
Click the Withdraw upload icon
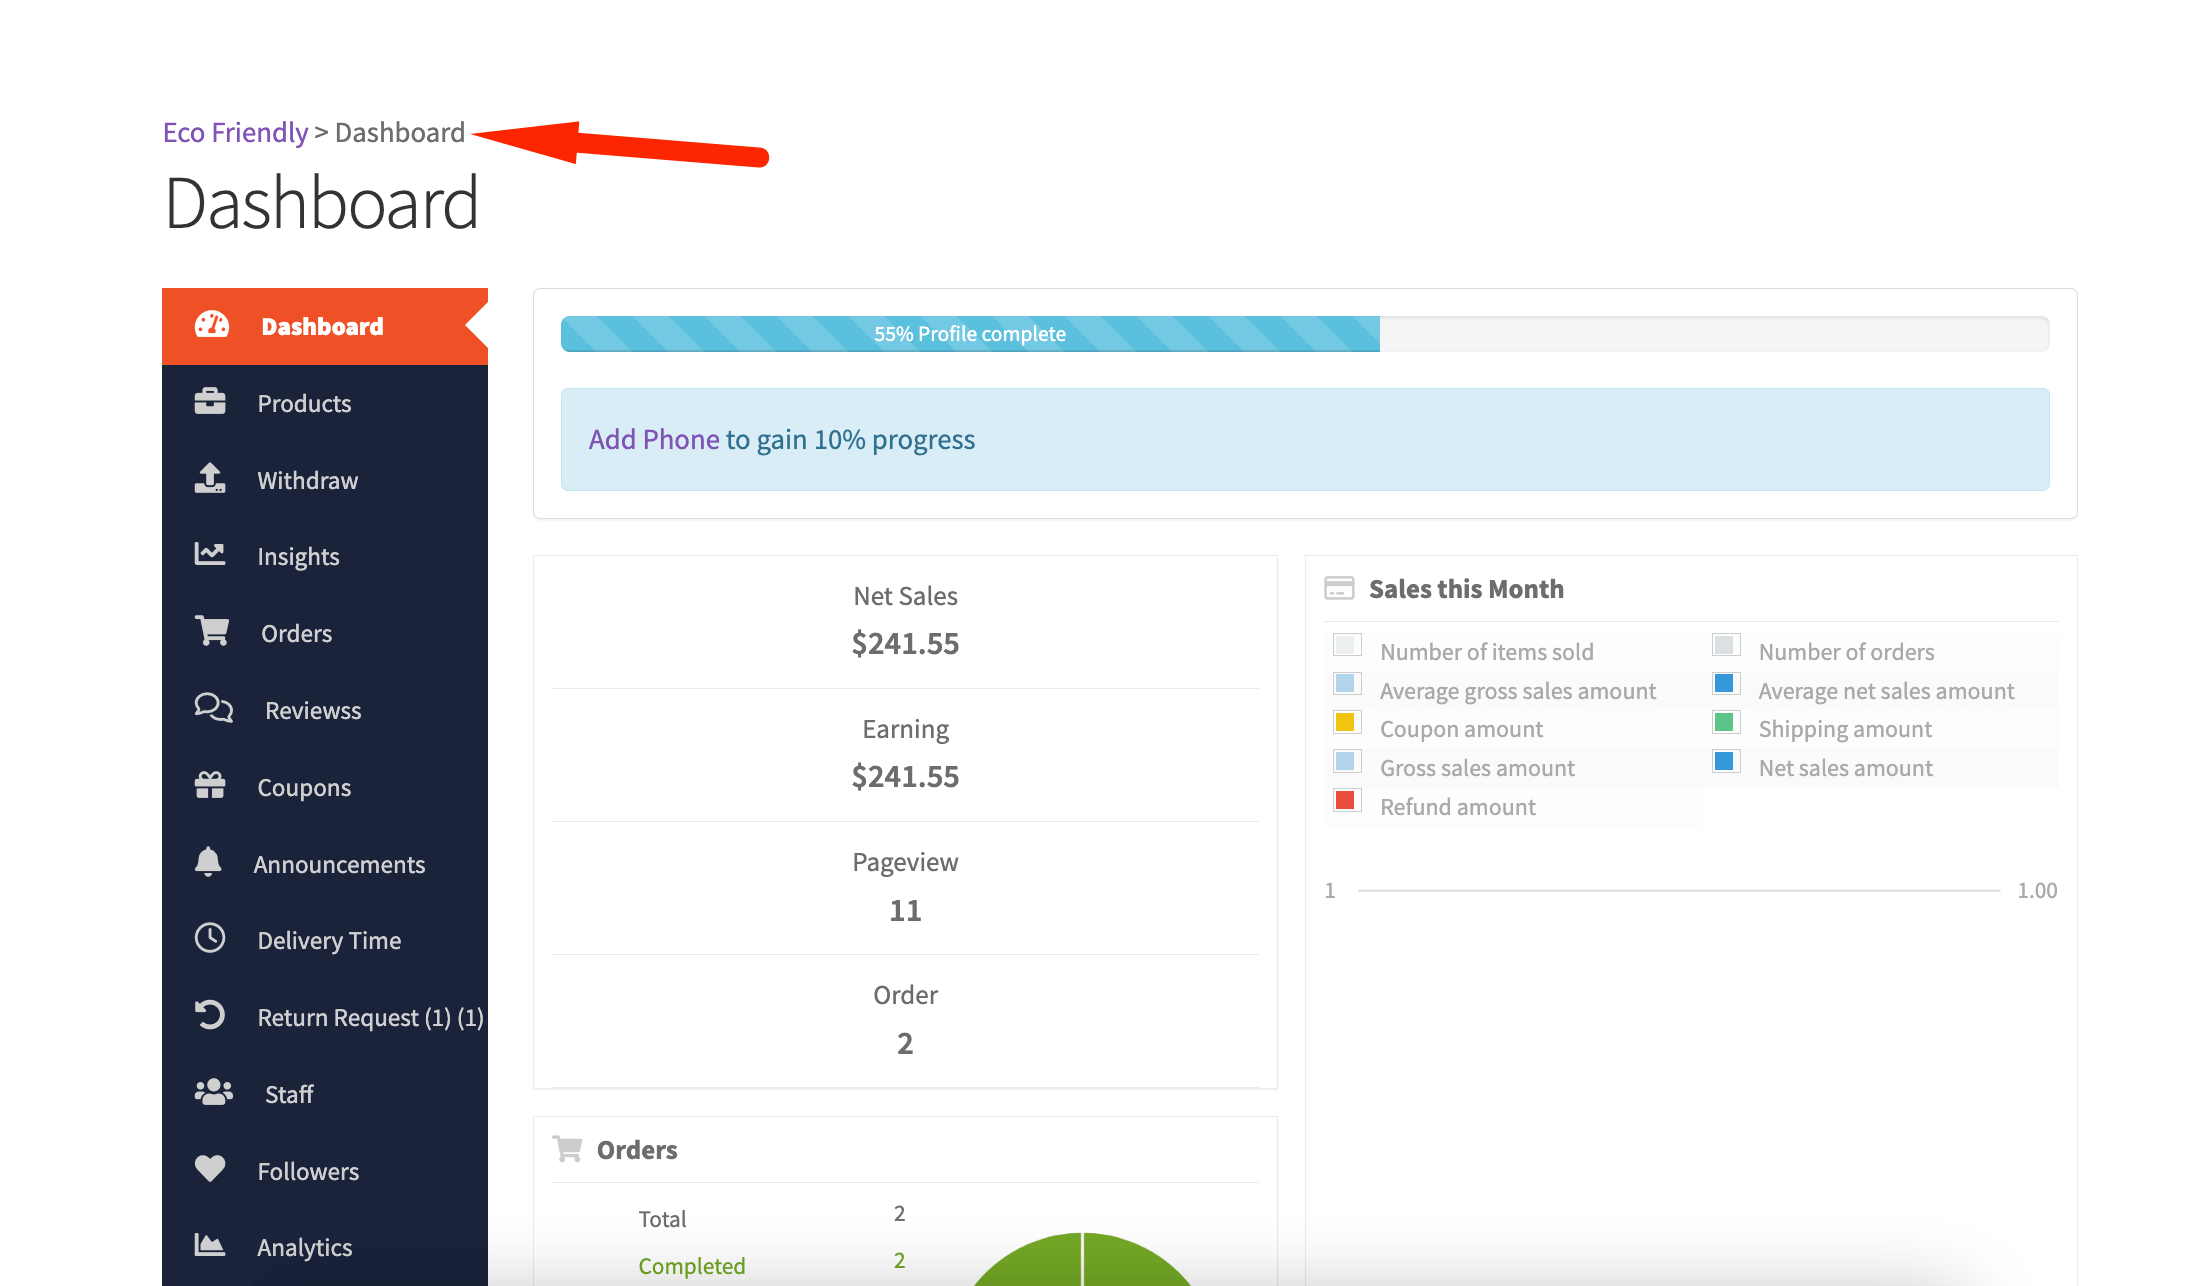[210, 479]
